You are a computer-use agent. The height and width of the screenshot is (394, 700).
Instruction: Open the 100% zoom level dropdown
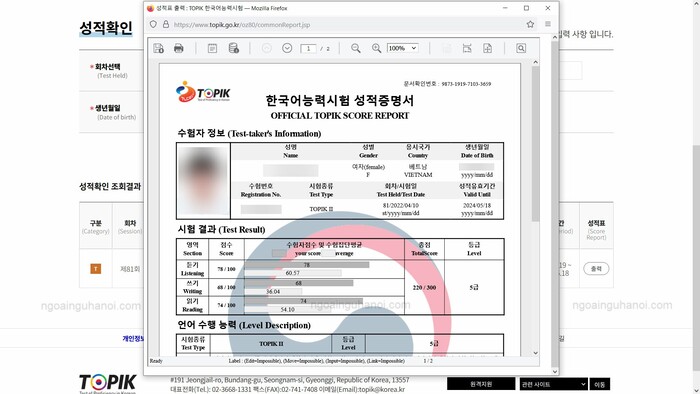coord(403,48)
